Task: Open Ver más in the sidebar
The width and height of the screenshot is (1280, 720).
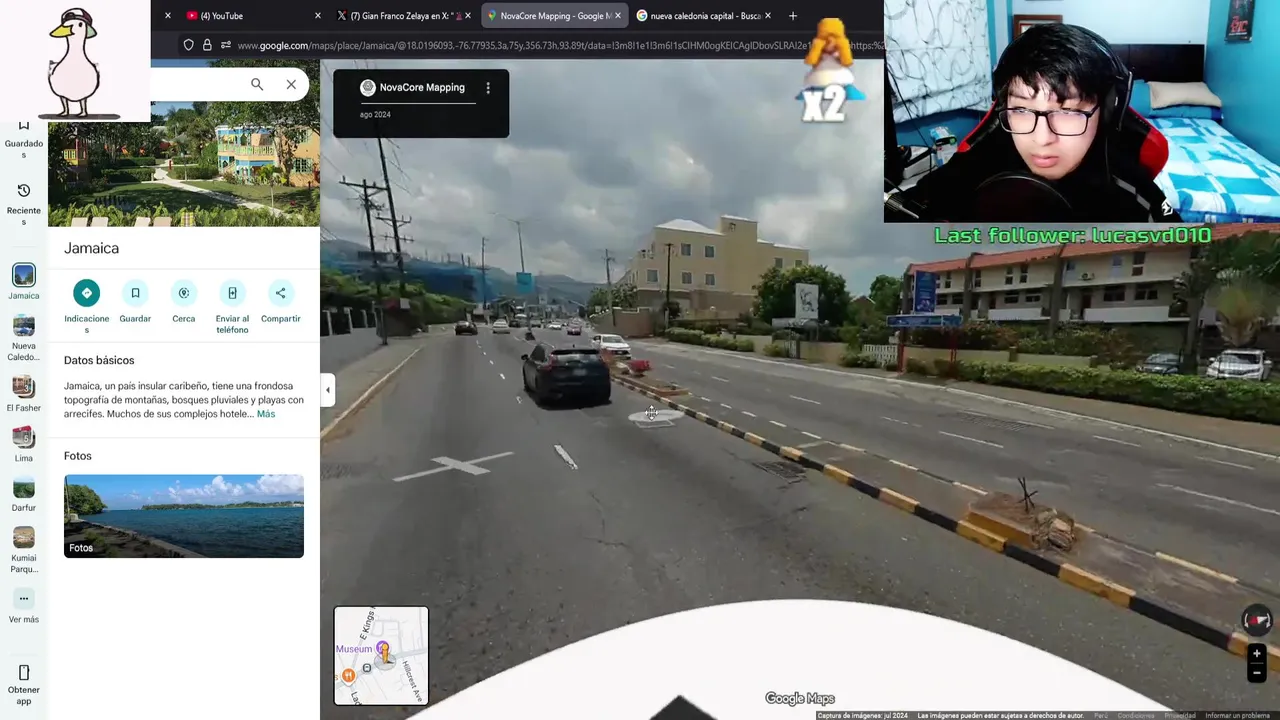Action: click(x=24, y=607)
